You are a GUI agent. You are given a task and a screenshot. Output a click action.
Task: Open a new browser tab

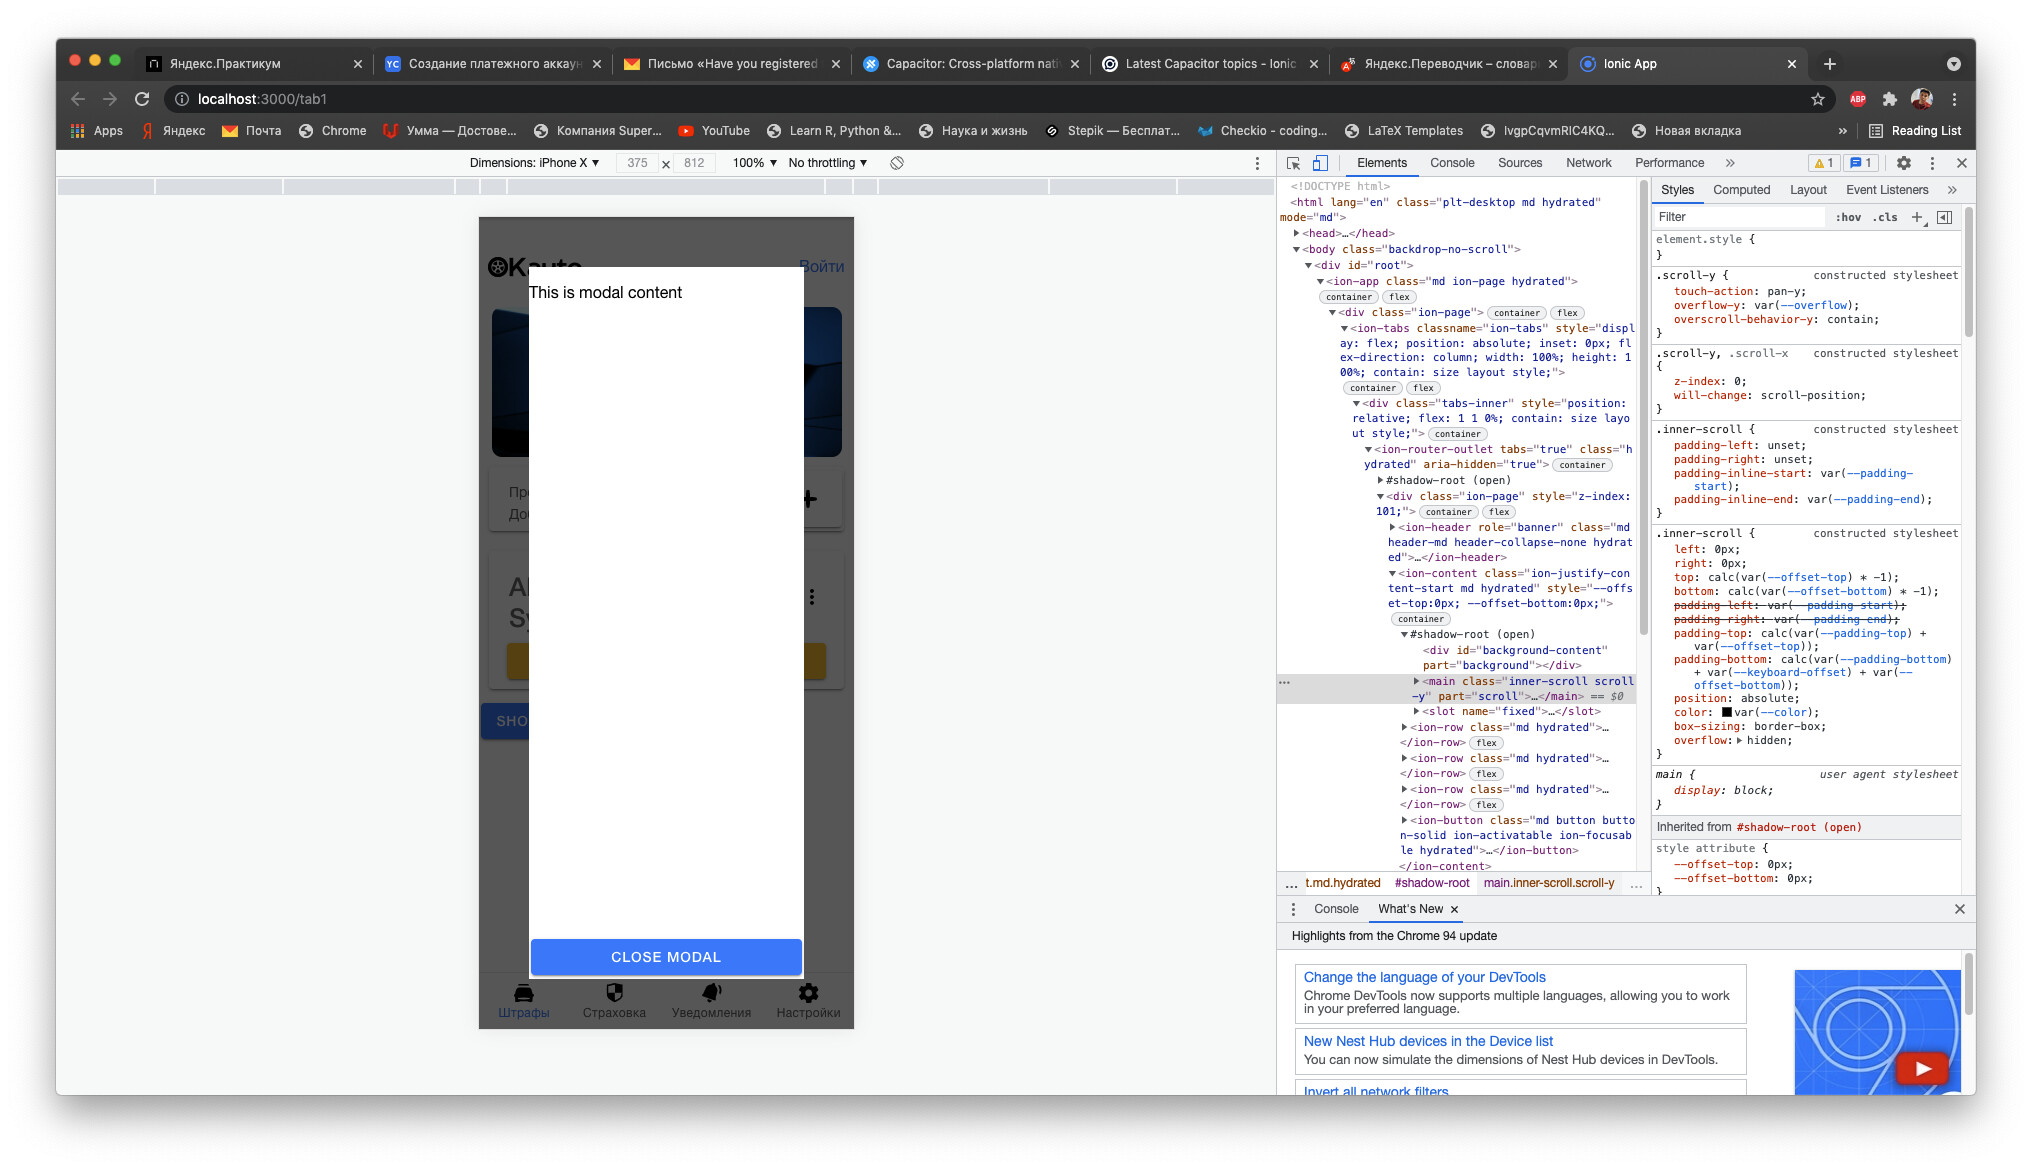pyautogui.click(x=1830, y=64)
